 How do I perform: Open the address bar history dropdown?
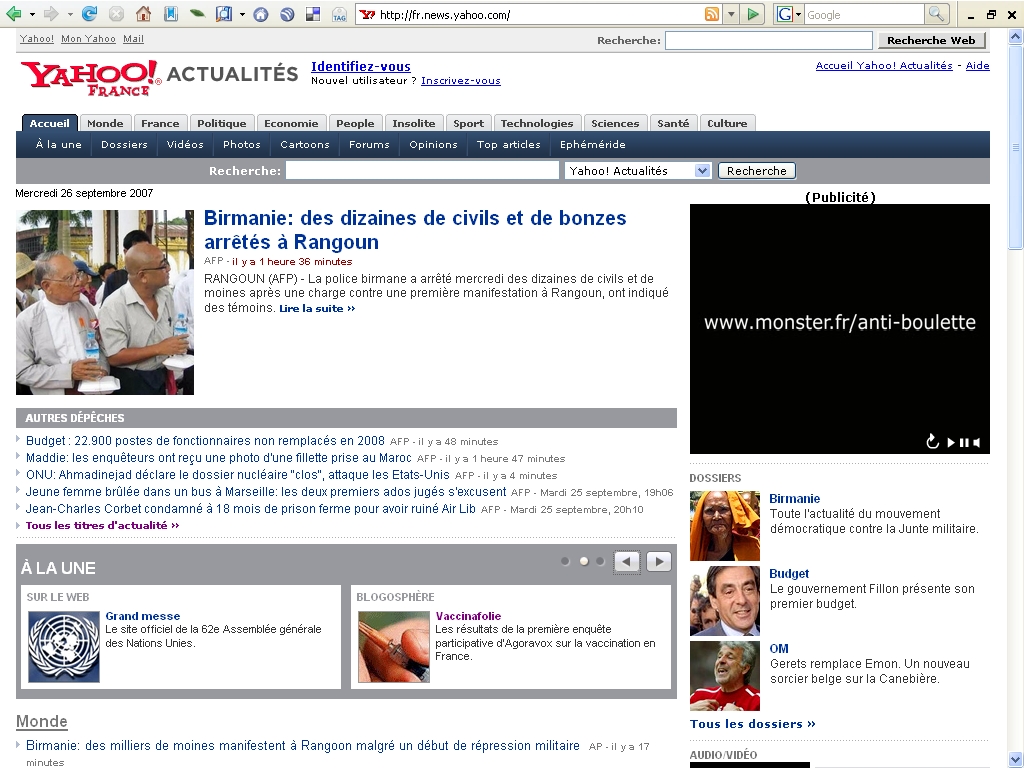(x=731, y=14)
